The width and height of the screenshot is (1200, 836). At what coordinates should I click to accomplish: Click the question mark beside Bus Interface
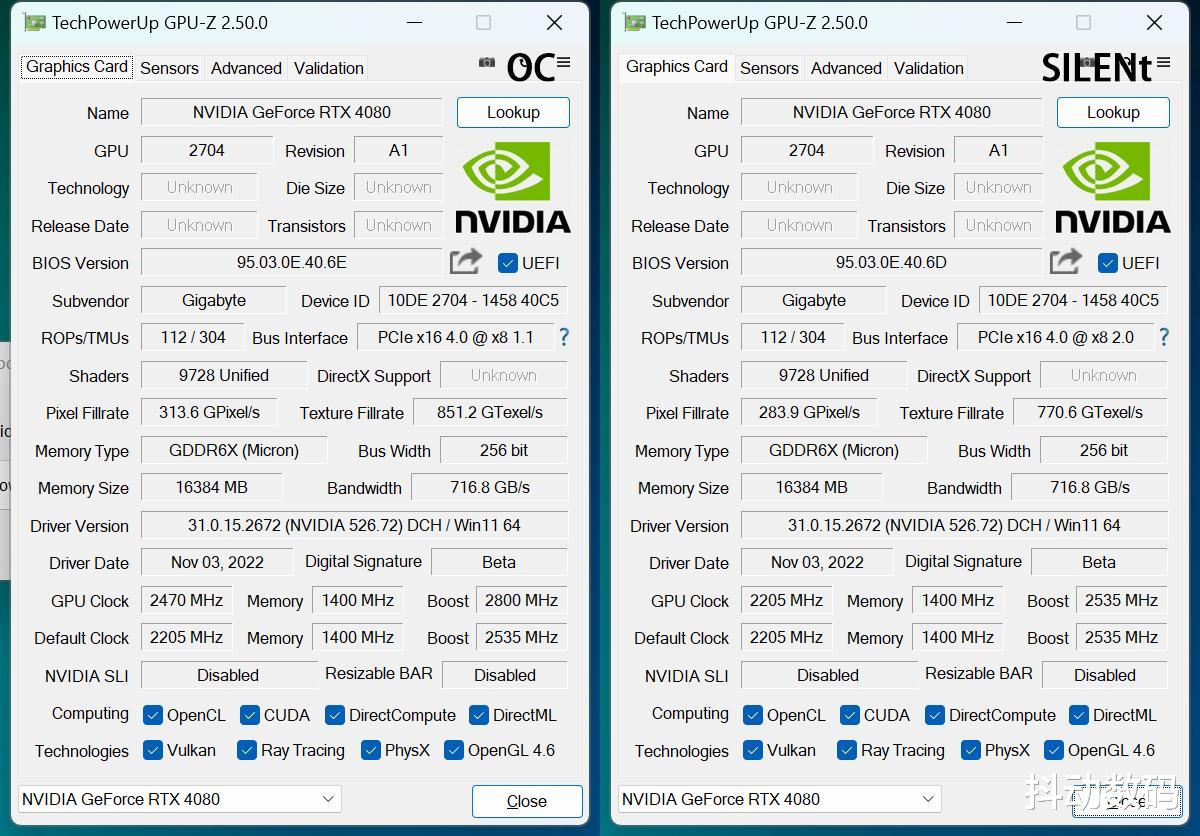tap(563, 338)
